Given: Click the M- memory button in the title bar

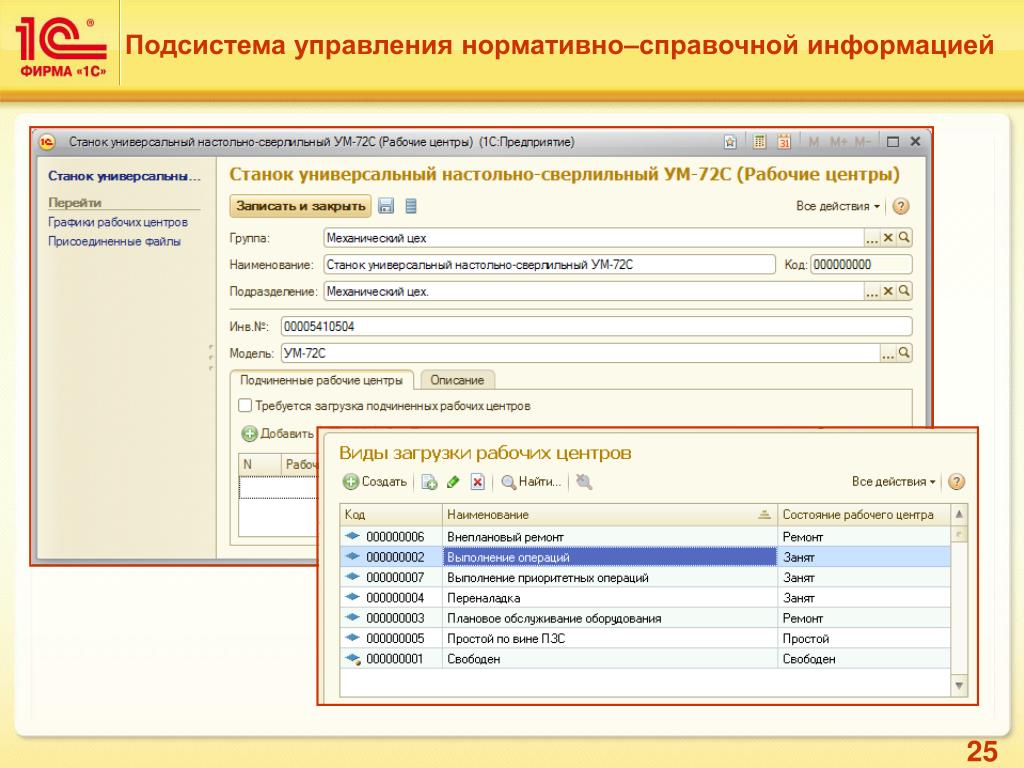Looking at the screenshot, I should 862,142.
